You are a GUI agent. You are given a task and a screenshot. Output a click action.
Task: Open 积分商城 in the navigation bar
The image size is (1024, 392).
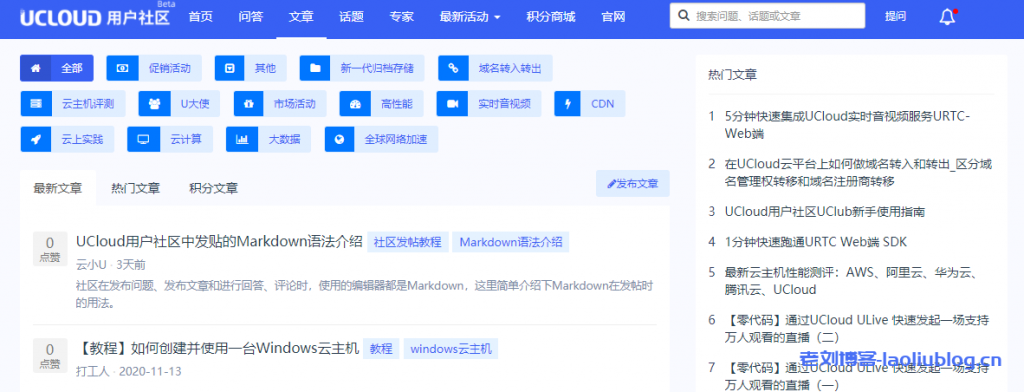(x=551, y=17)
